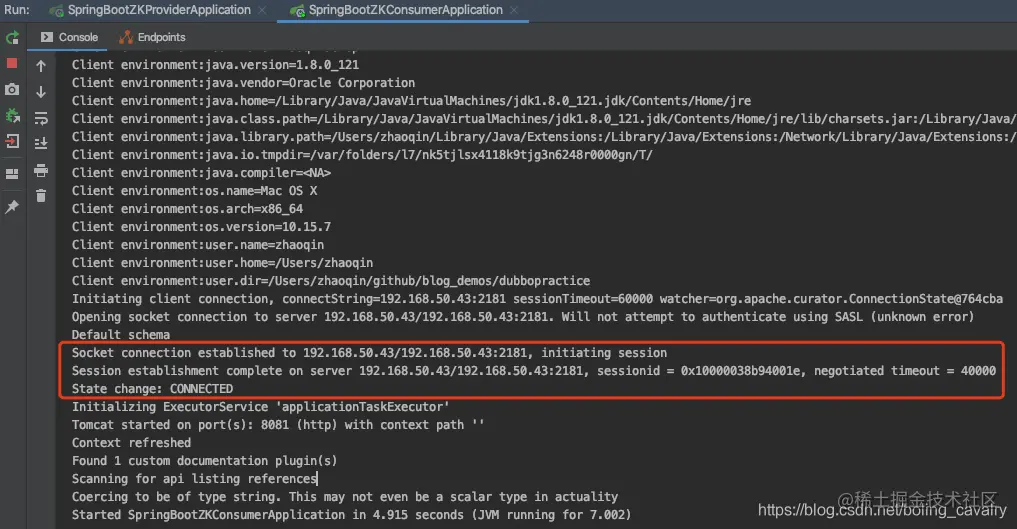Viewport: 1017px width, 529px height.
Task: Close the SpringBootZKProviderApplication tab
Action: (262, 10)
